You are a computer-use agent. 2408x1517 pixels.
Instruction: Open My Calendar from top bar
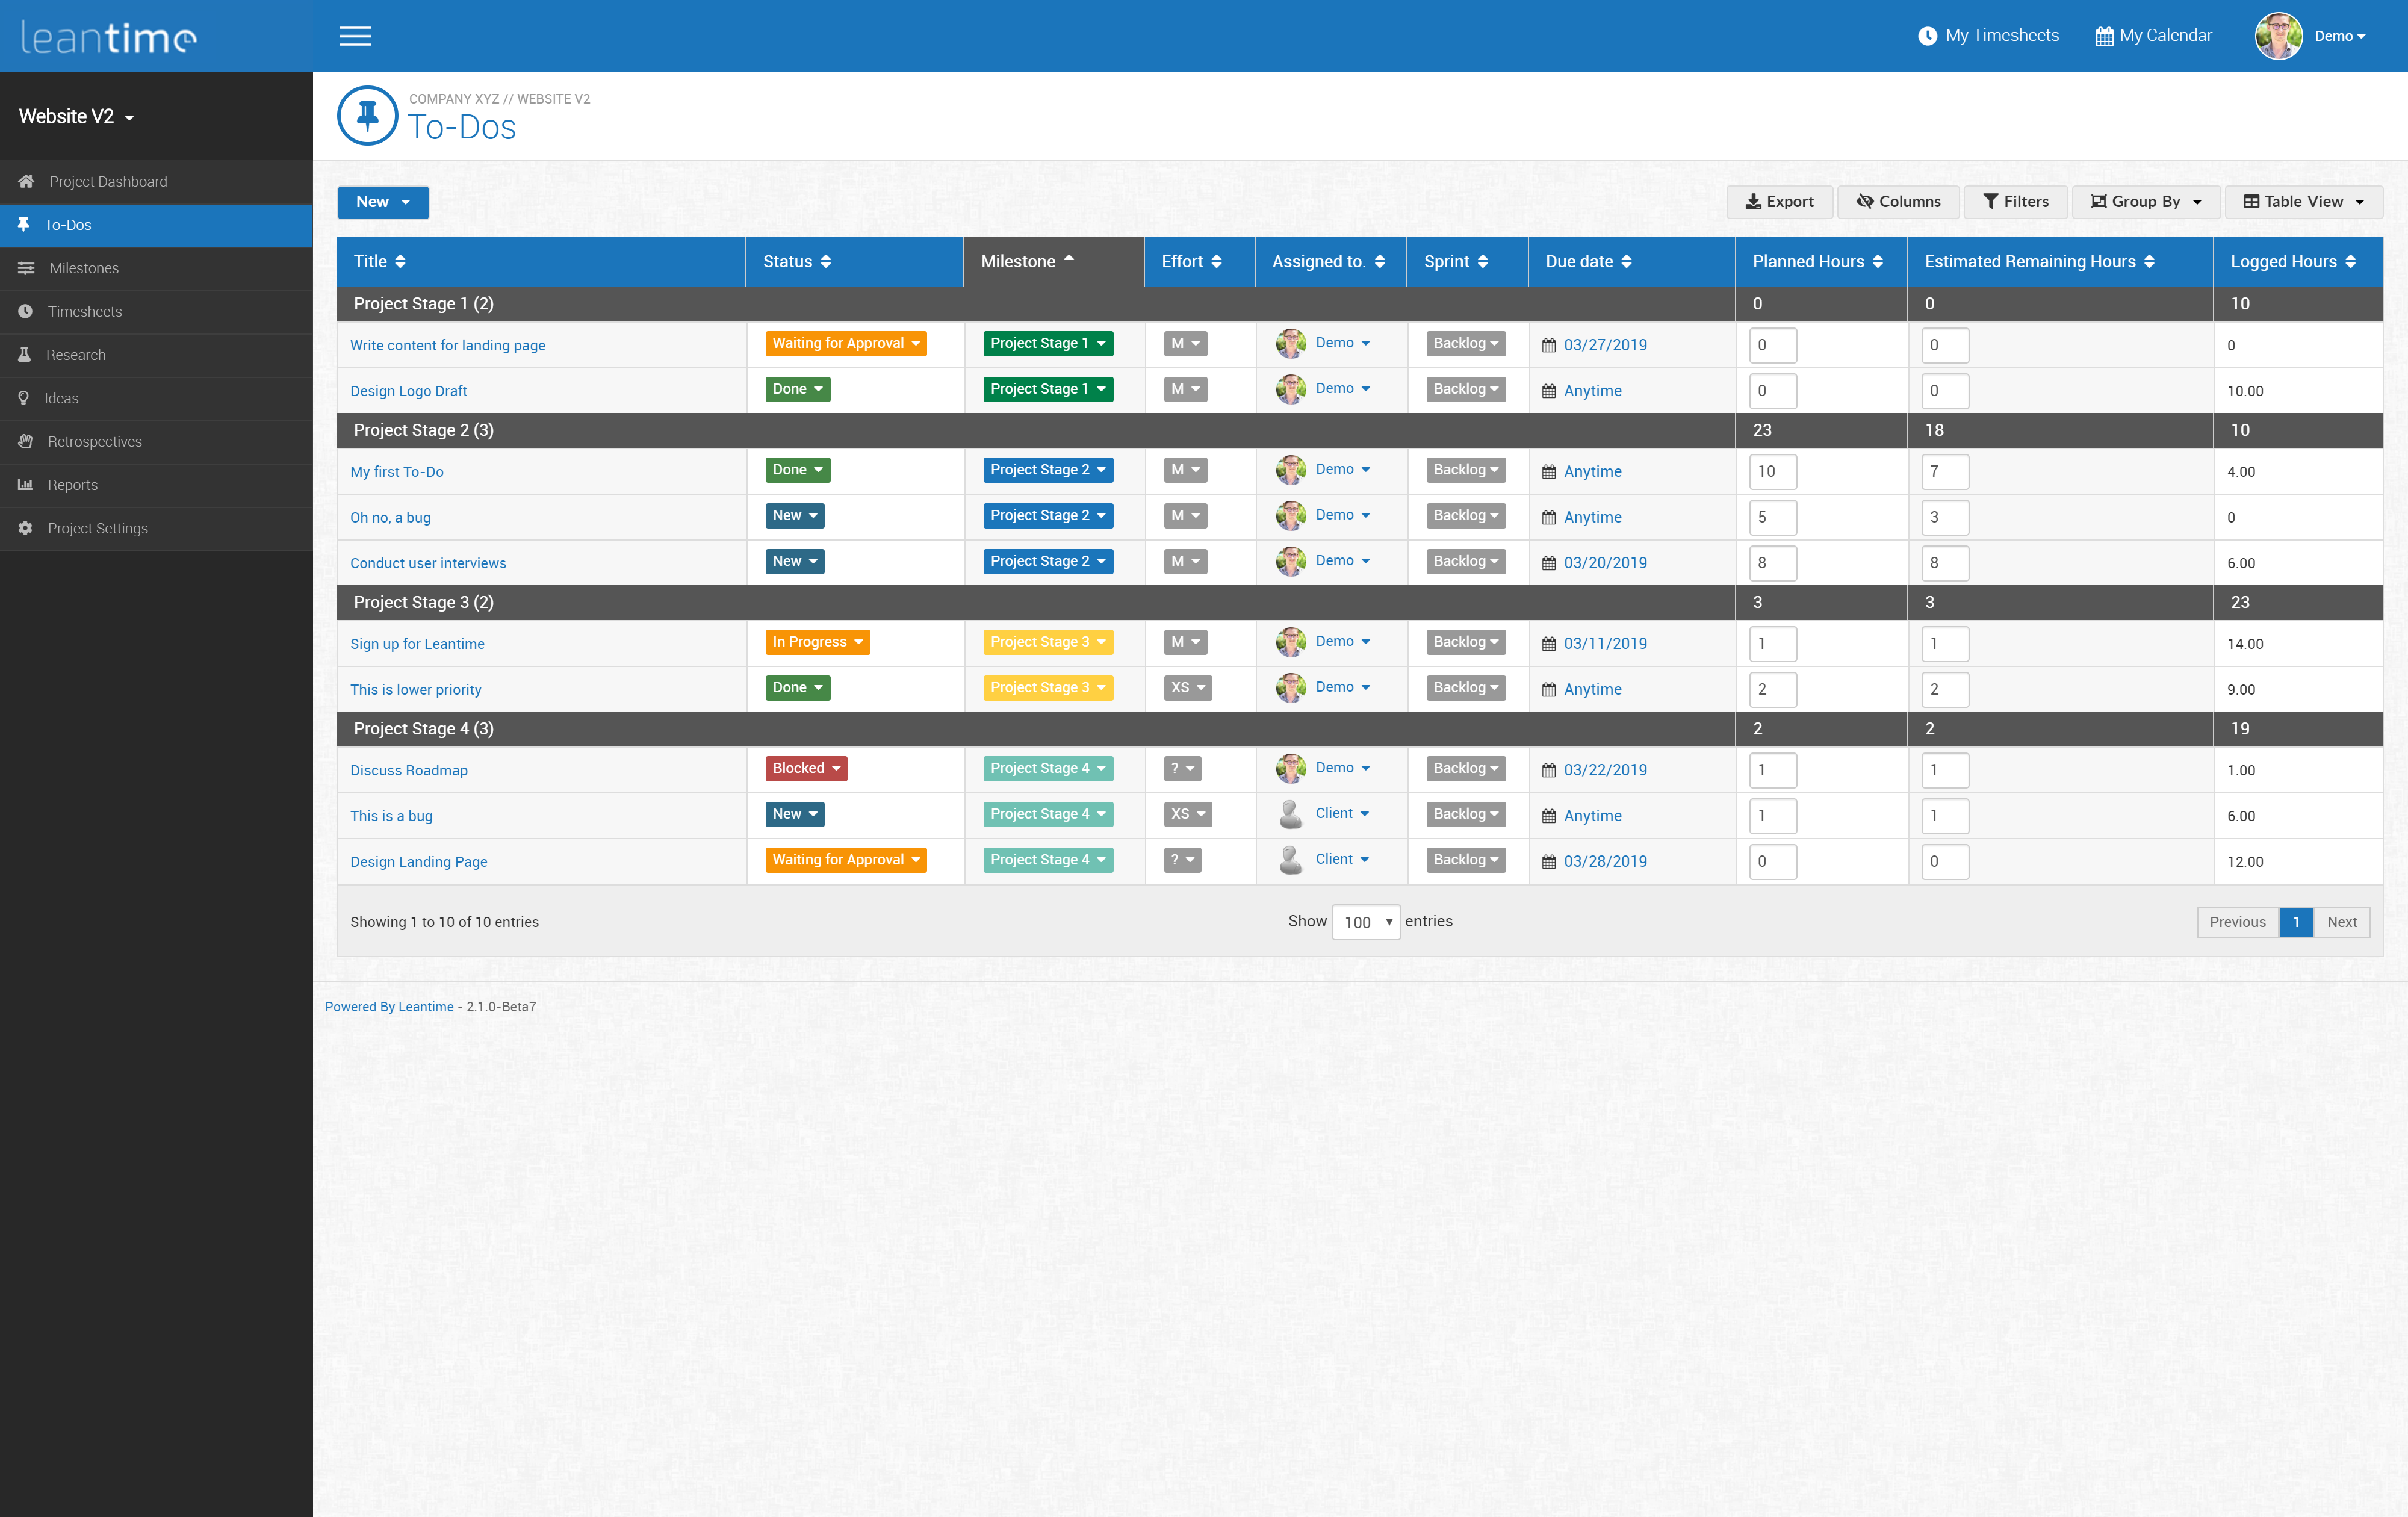pyautogui.click(x=2153, y=36)
